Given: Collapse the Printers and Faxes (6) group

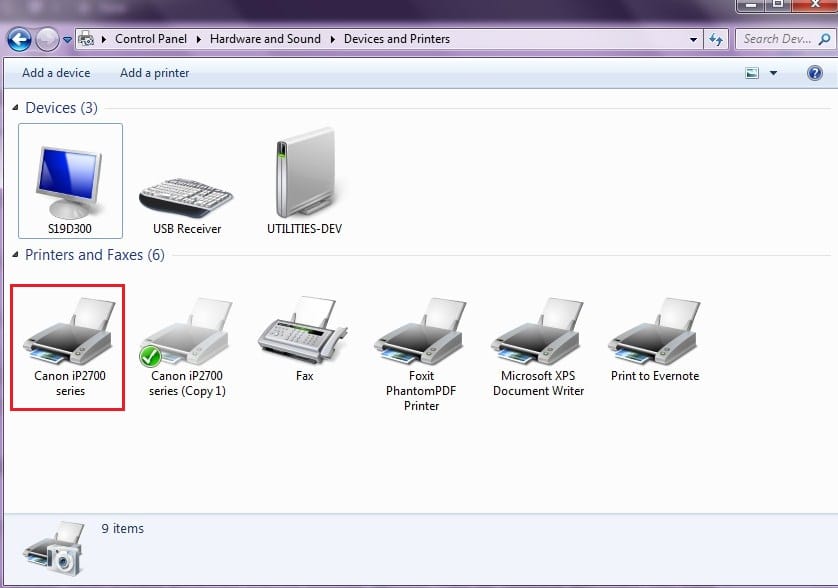Looking at the screenshot, I should [15, 254].
